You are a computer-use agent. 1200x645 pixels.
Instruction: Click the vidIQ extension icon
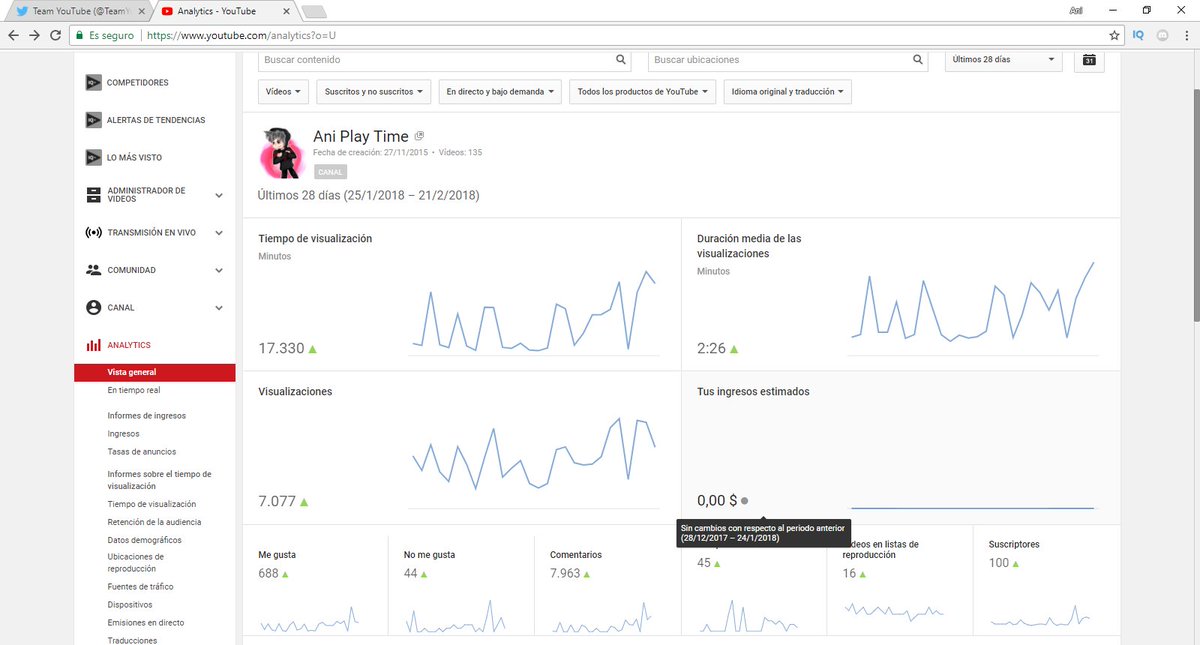(1139, 34)
